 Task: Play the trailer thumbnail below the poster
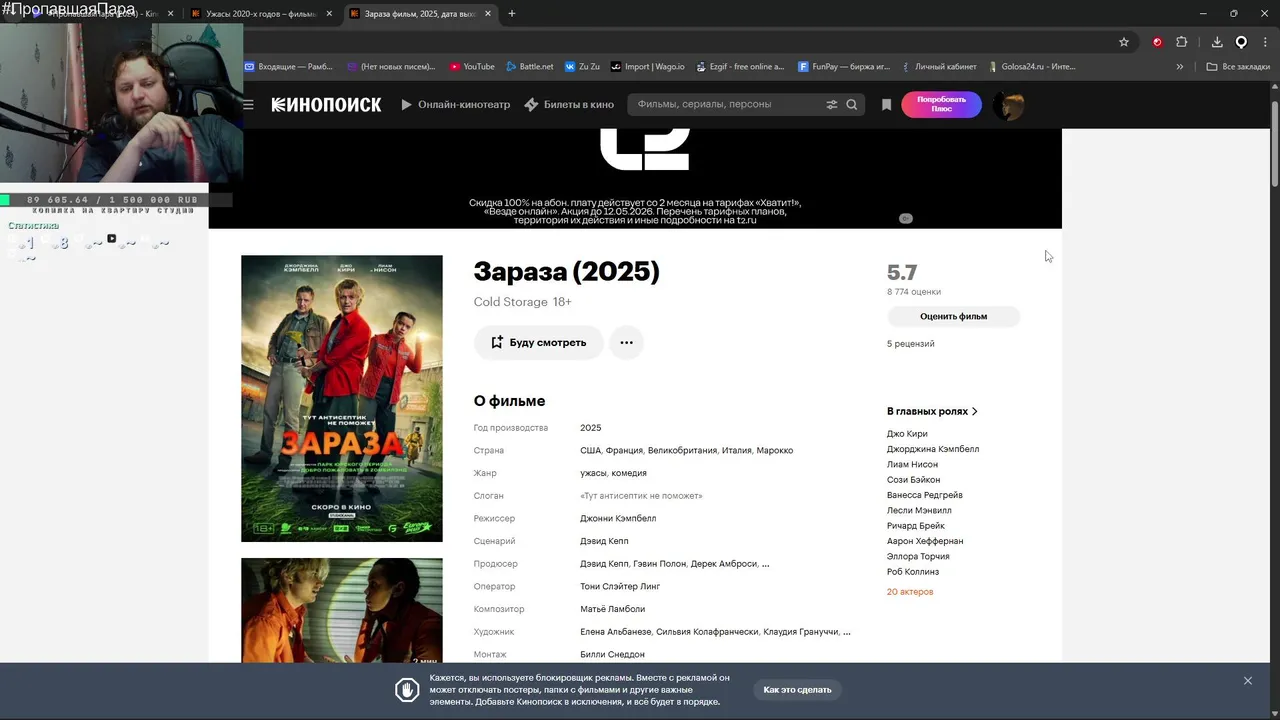point(342,610)
